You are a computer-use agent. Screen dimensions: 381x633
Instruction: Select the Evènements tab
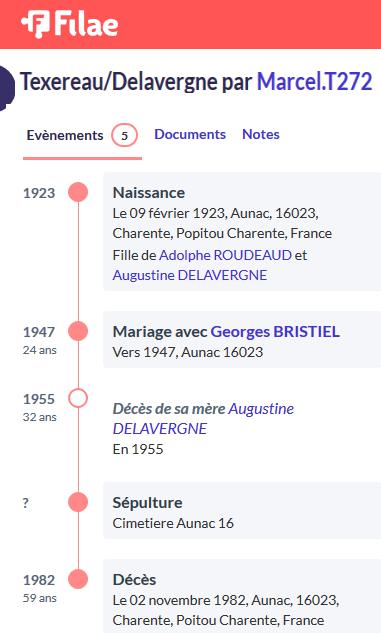click(65, 135)
